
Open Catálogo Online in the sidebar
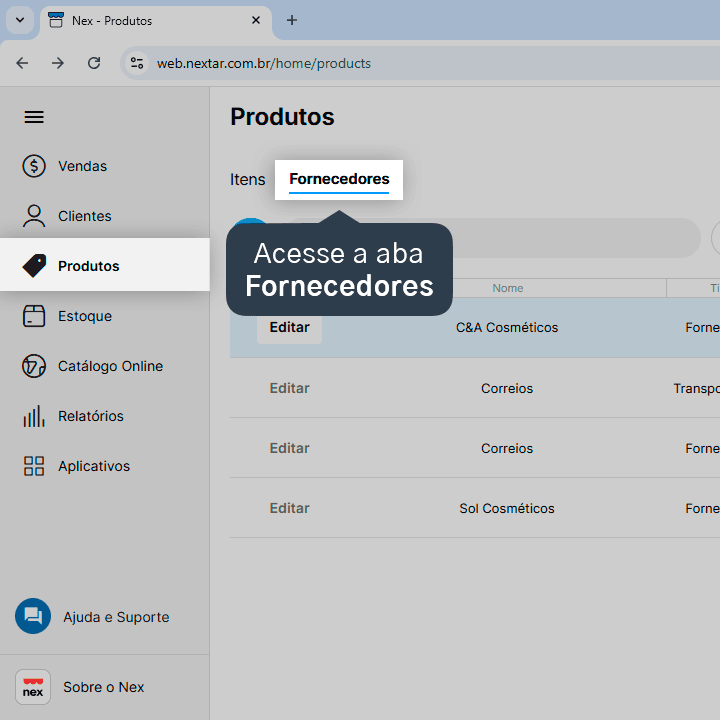click(x=105, y=366)
